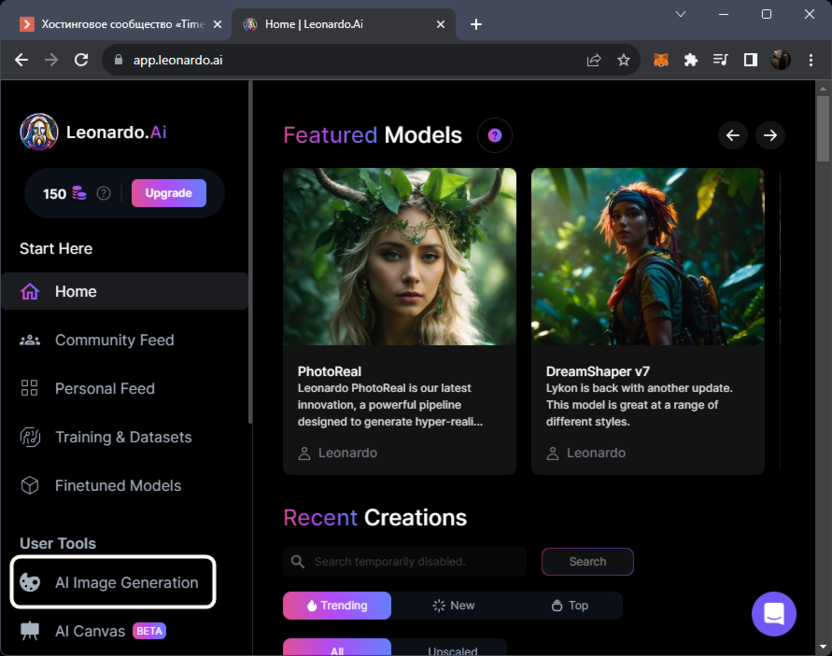Open the browser profile avatar
The image size is (832, 656).
click(x=780, y=60)
